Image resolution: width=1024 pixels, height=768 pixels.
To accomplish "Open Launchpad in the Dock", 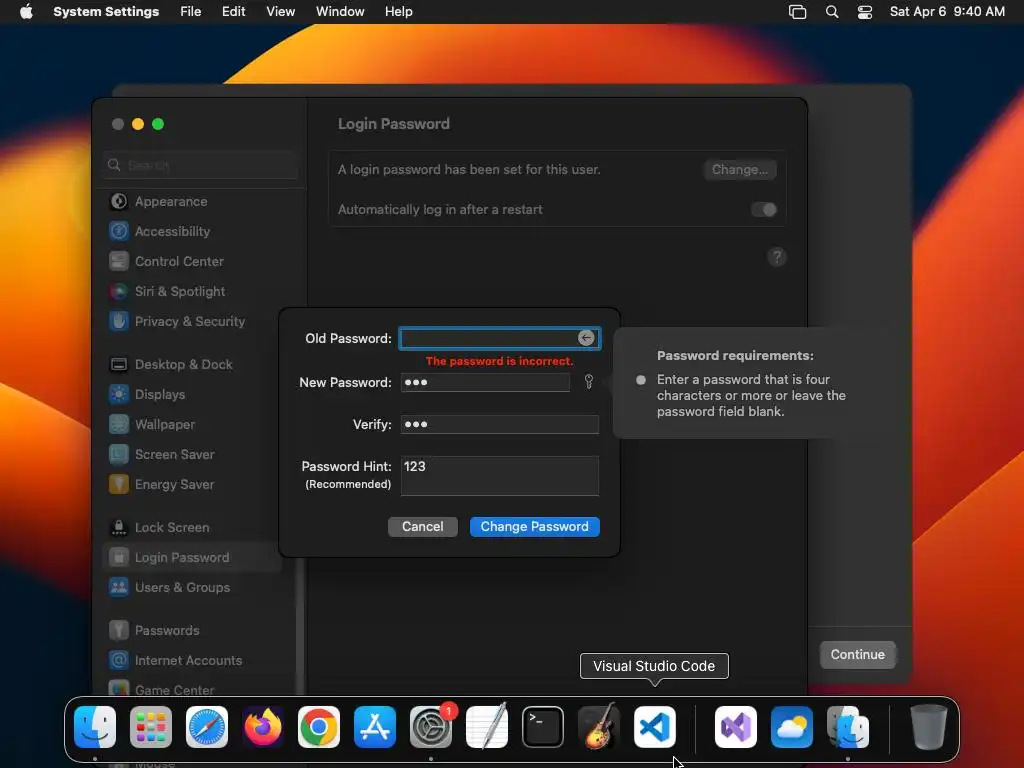I will pos(151,727).
